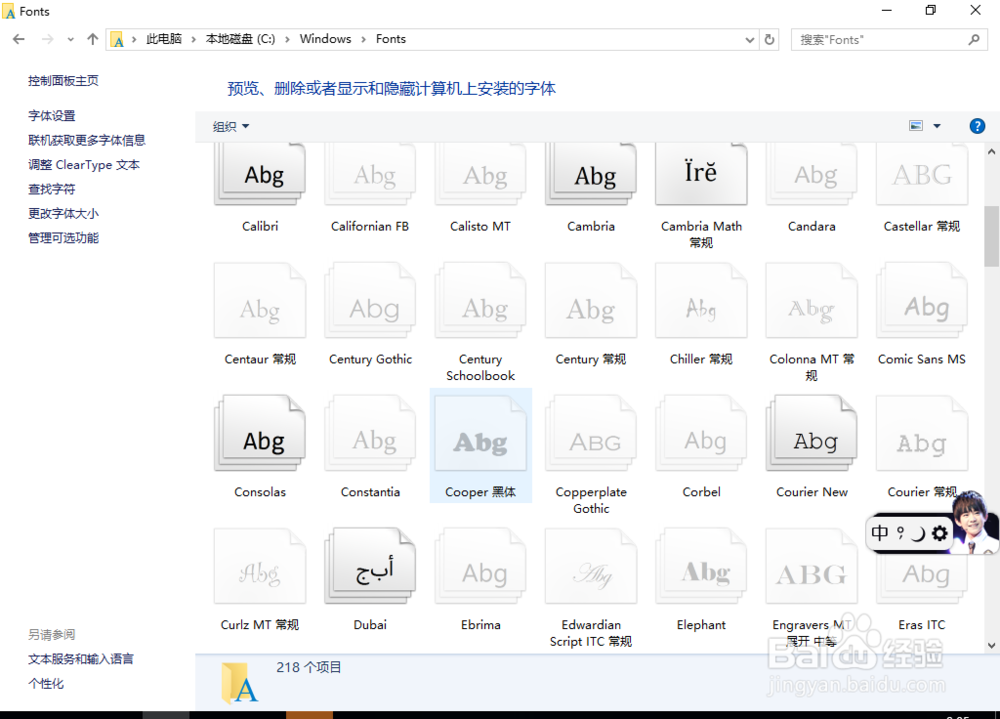
Task: Select the Curlz MT font icon
Action: 260,566
